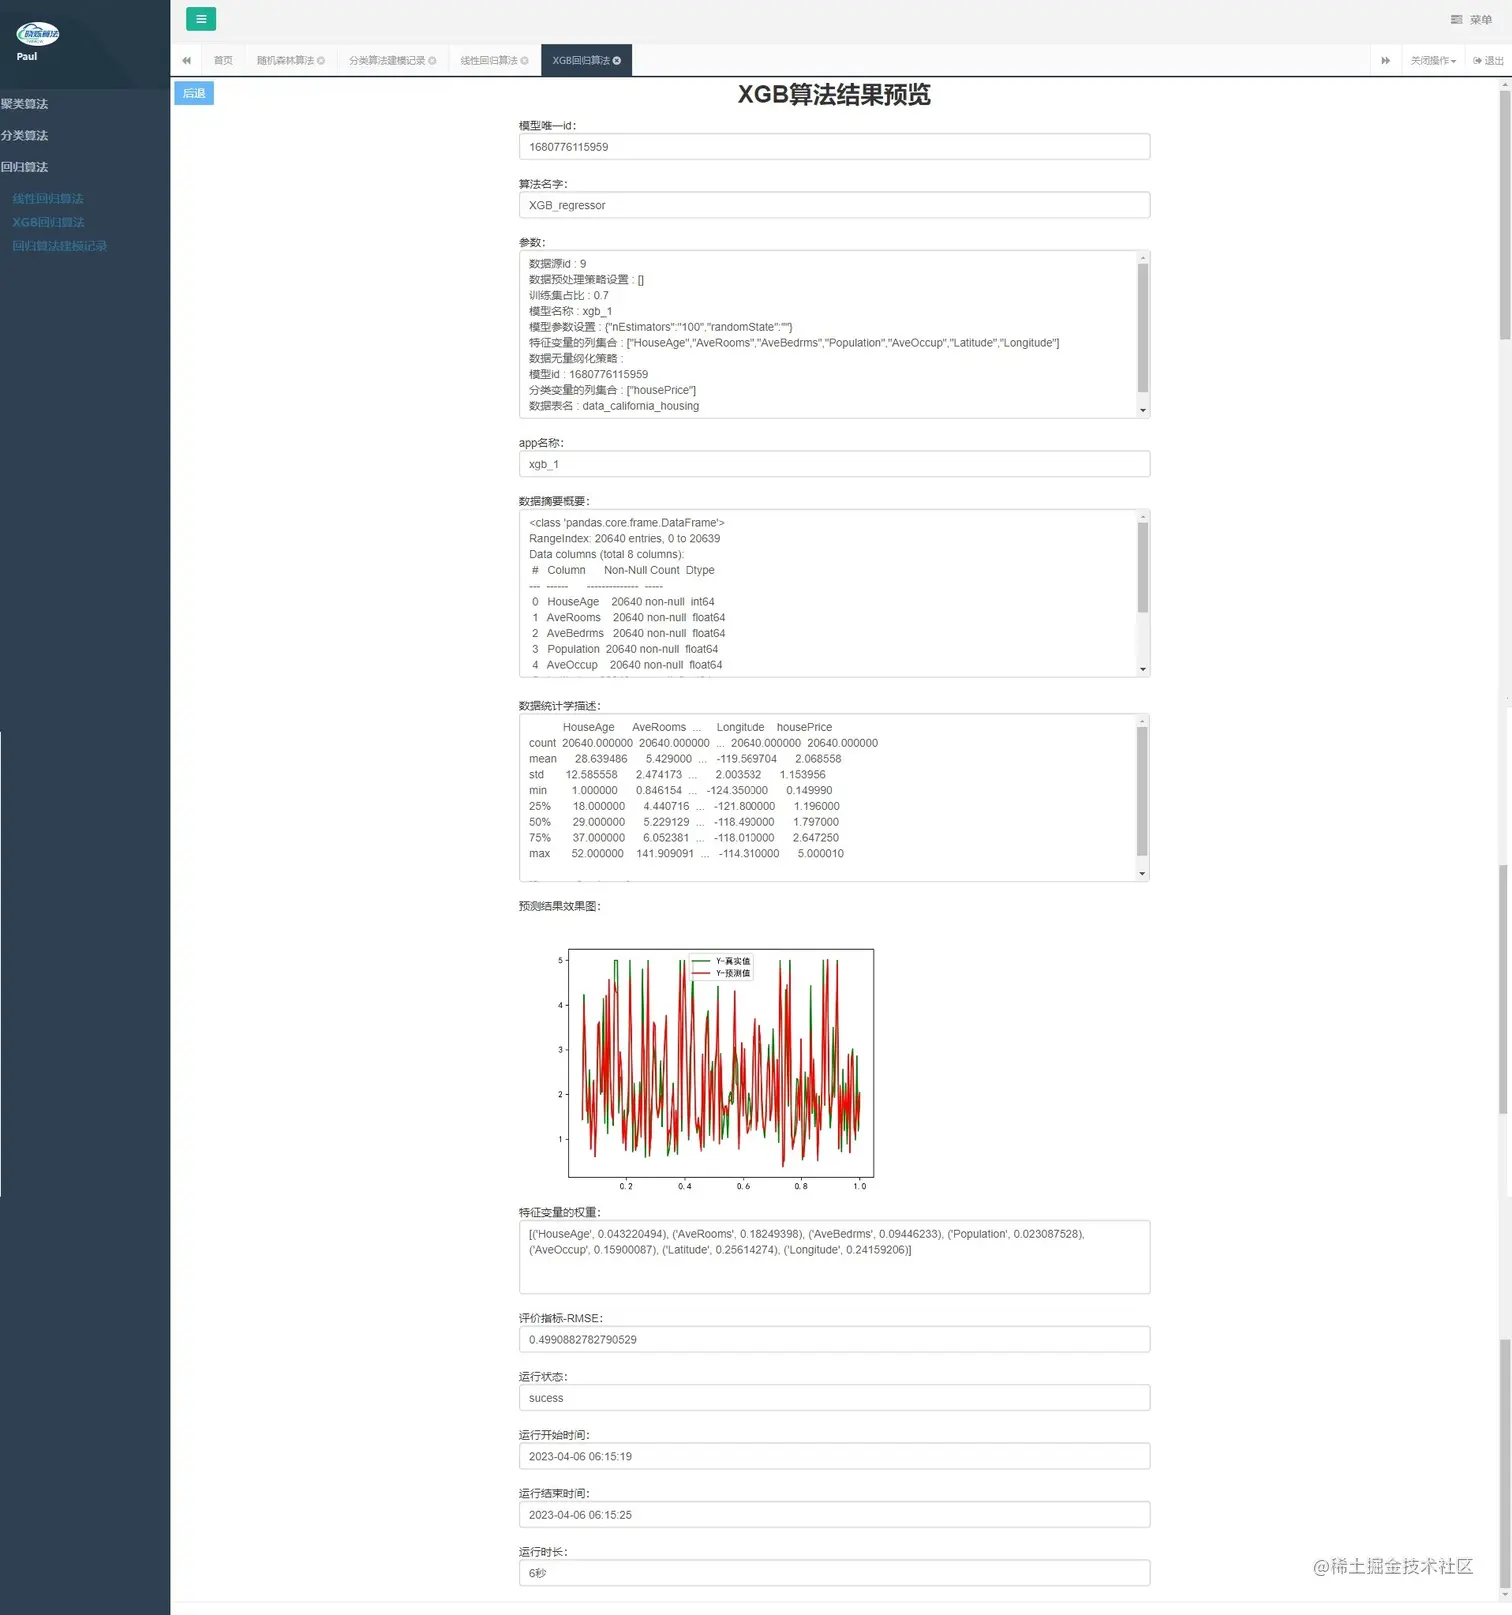Click the tab-scroll right double-arrow icon
Screen dimensions: 1512x1615
click(1385, 61)
